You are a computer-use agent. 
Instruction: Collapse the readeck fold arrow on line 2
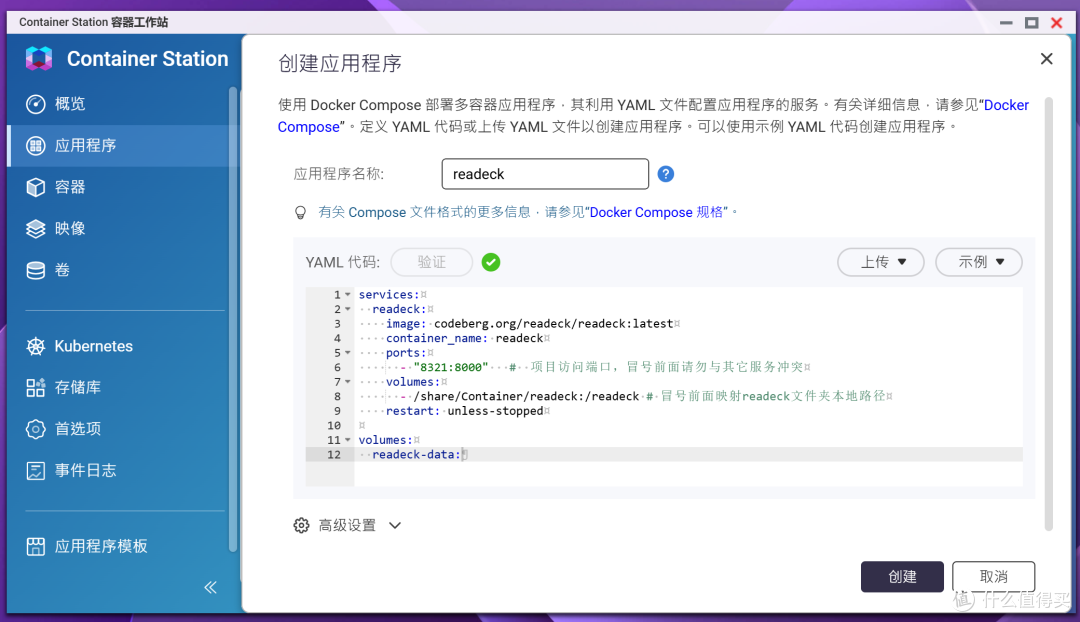click(348, 309)
